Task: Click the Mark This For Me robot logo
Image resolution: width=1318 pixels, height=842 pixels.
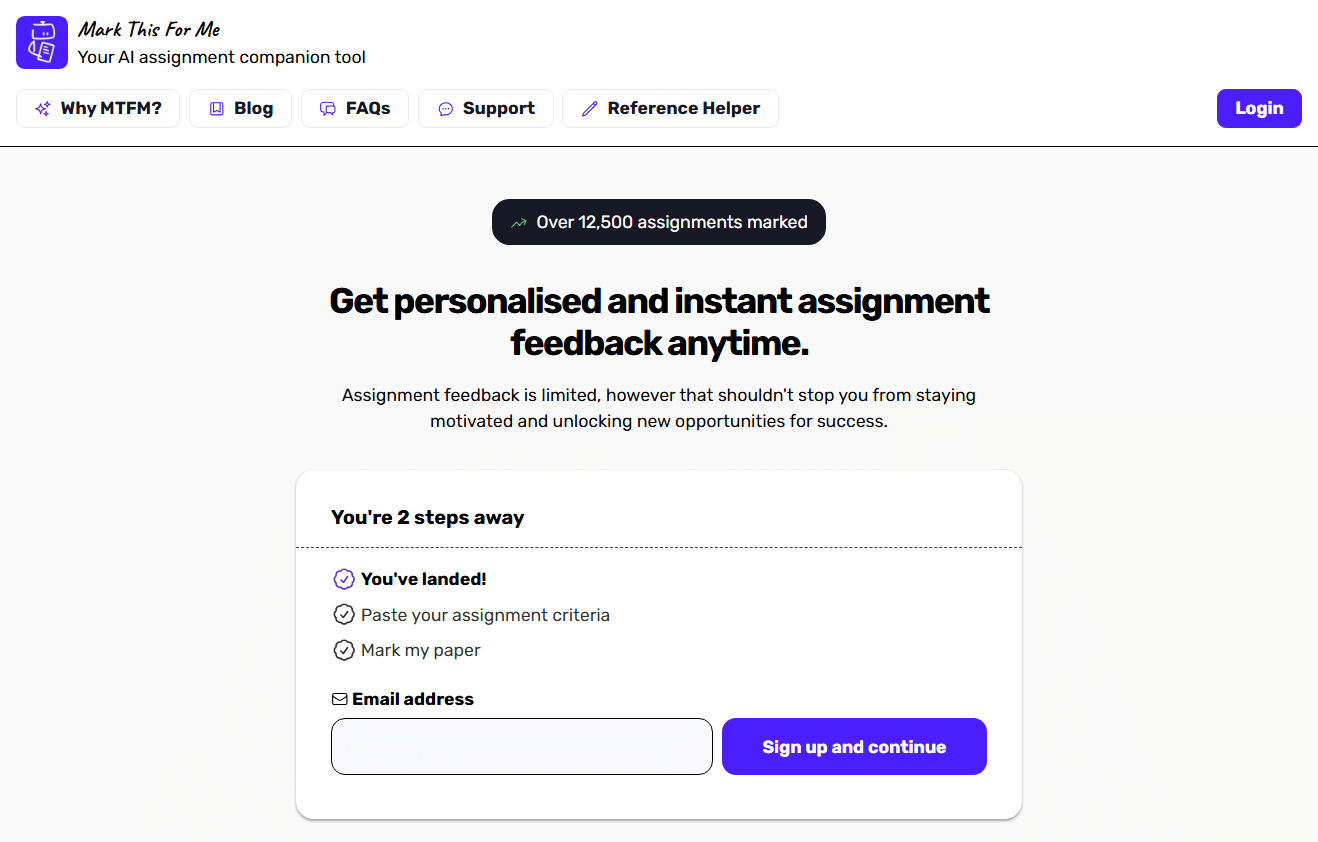Action: [42, 42]
